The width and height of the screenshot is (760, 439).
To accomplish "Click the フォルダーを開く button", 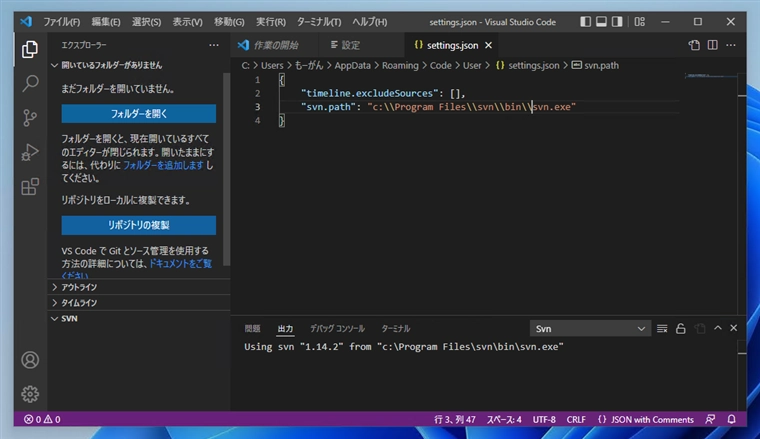I will pyautogui.click(x=139, y=113).
